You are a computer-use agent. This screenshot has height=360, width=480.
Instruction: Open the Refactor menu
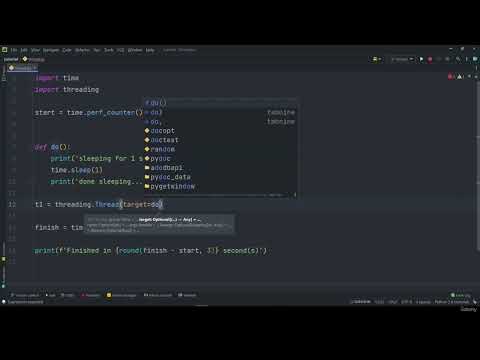click(82, 50)
